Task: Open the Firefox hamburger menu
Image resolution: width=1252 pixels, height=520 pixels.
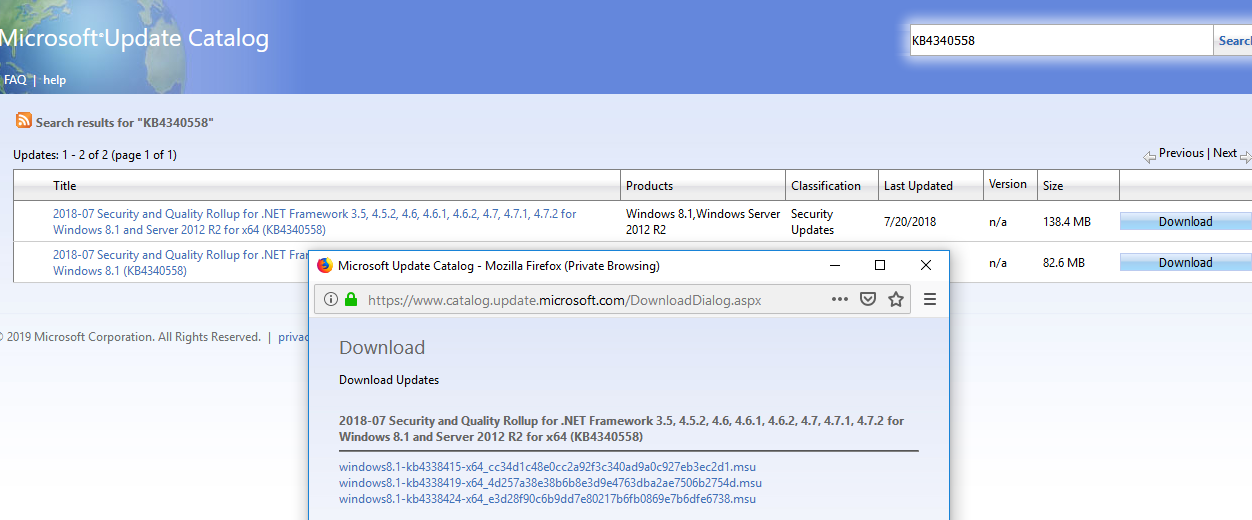Action: 930,300
